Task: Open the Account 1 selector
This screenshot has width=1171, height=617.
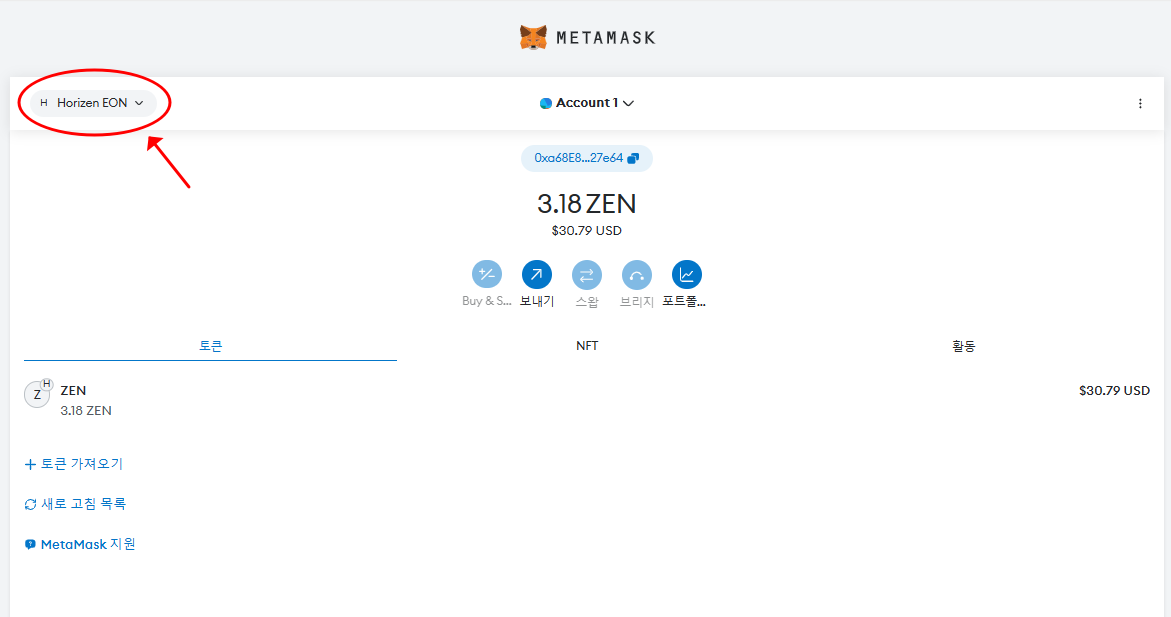Action: [x=587, y=103]
